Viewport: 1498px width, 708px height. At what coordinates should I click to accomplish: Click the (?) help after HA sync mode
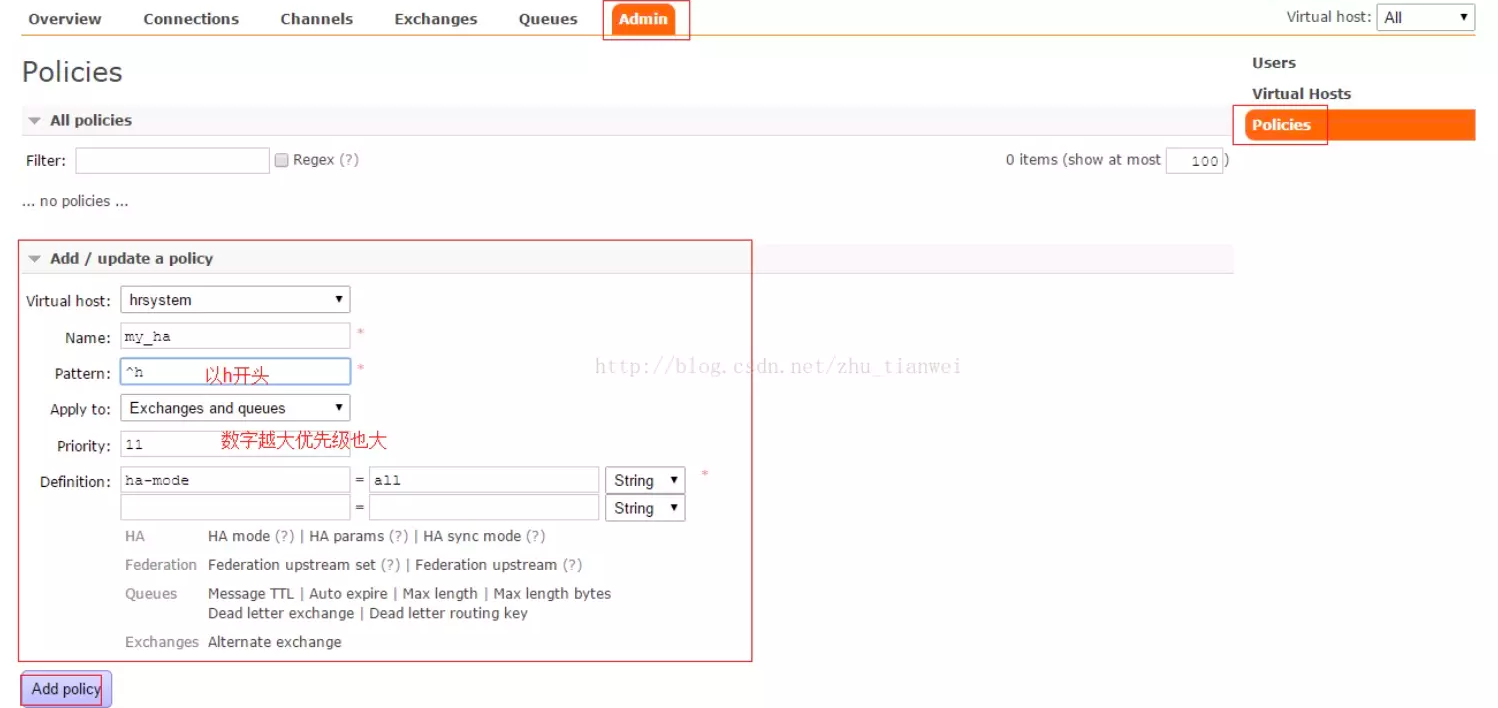point(536,536)
